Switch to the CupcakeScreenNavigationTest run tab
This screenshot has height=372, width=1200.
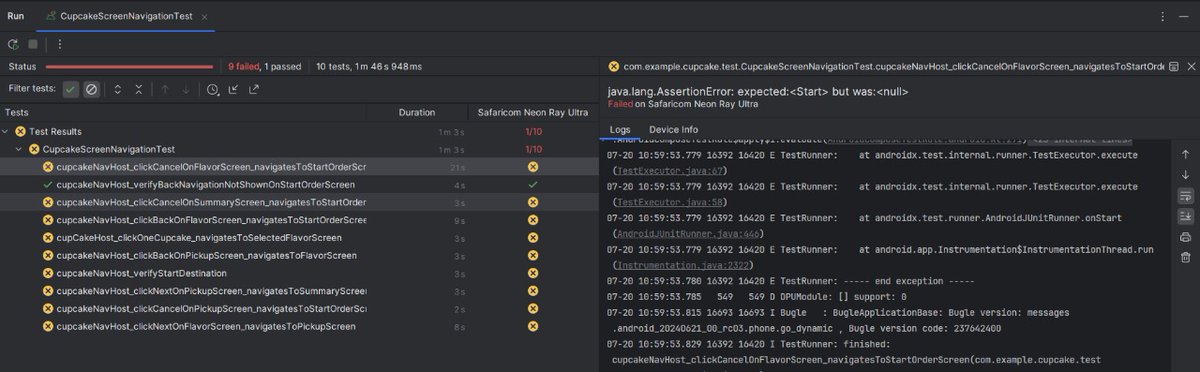tap(127, 16)
